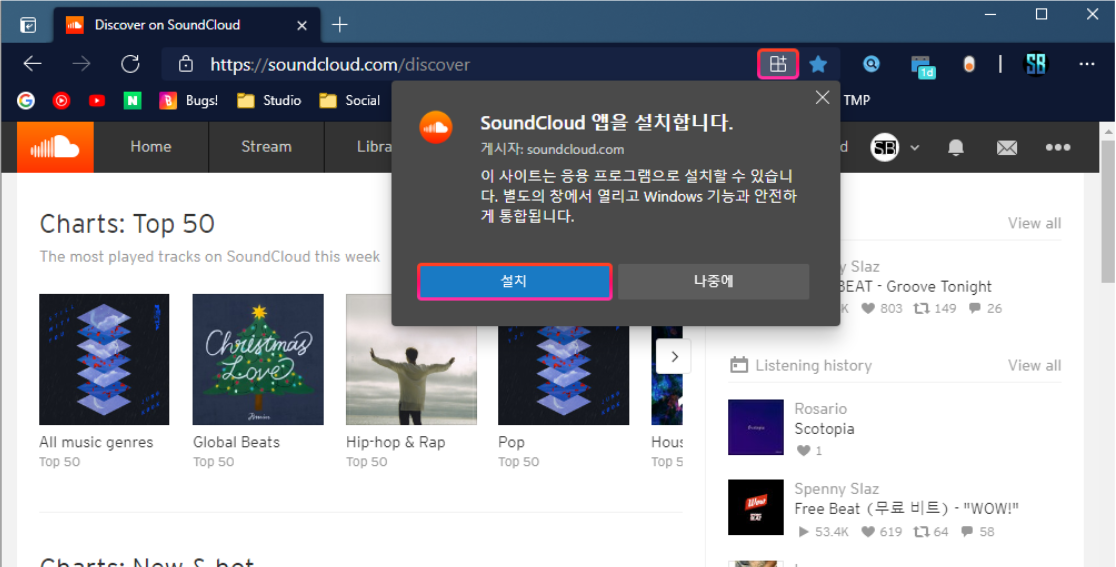Open artist Rosario in listening history

821,409
